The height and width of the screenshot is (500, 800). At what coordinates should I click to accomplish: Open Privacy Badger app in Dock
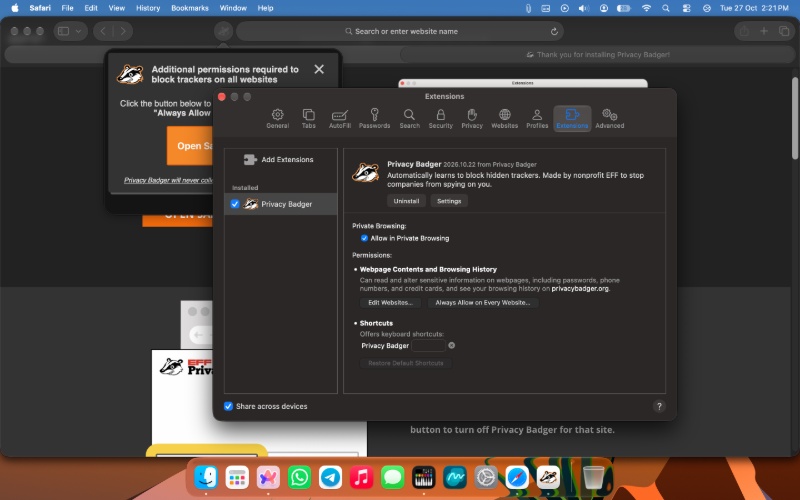click(548, 478)
